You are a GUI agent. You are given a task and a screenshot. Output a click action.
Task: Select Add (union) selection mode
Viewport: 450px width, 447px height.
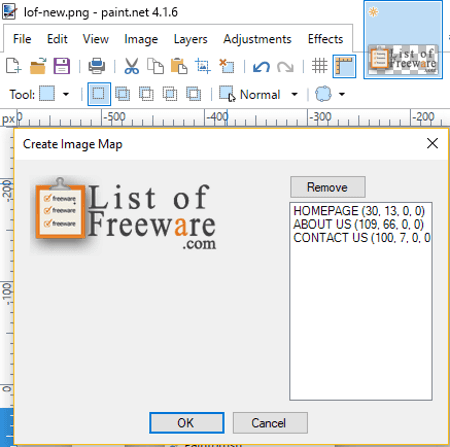(x=123, y=94)
